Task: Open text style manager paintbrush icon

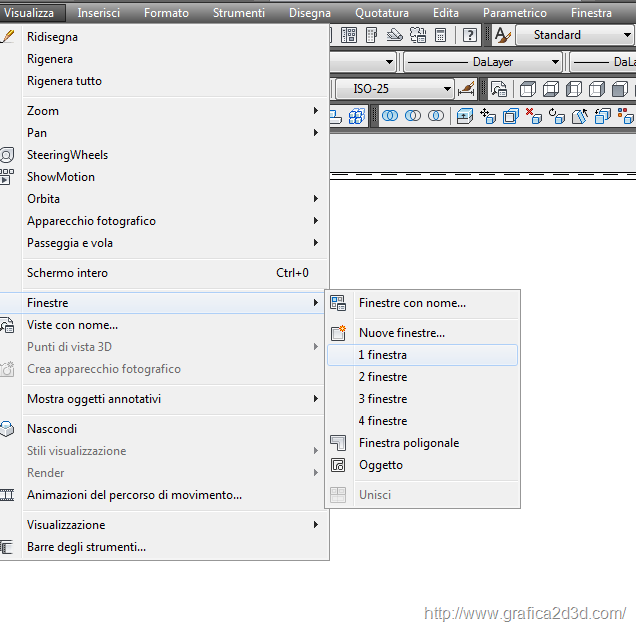Action: point(503,35)
